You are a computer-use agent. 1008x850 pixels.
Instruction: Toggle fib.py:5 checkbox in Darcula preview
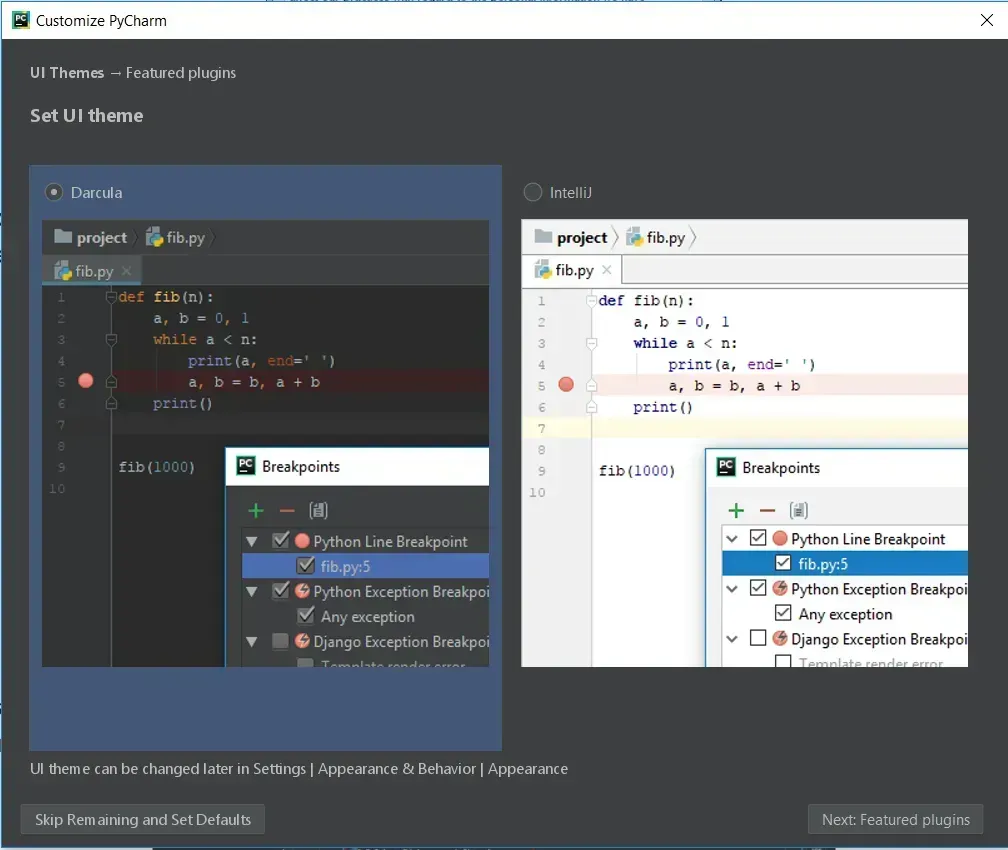click(305, 565)
